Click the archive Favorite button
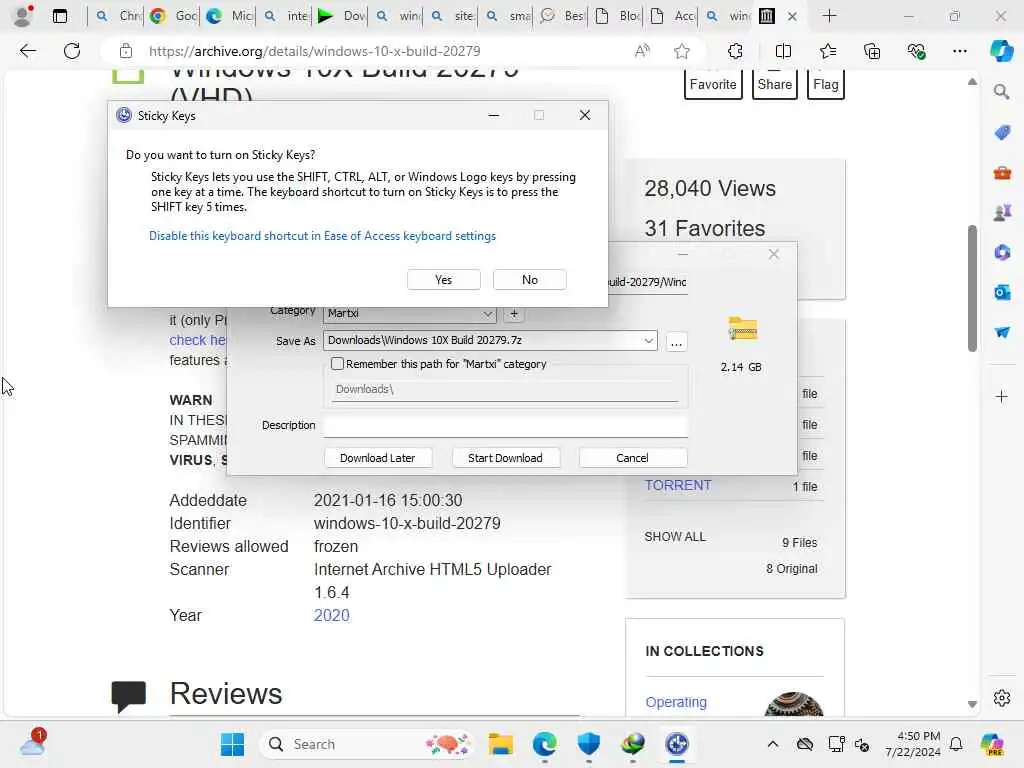This screenshot has width=1024, height=768. (x=713, y=84)
